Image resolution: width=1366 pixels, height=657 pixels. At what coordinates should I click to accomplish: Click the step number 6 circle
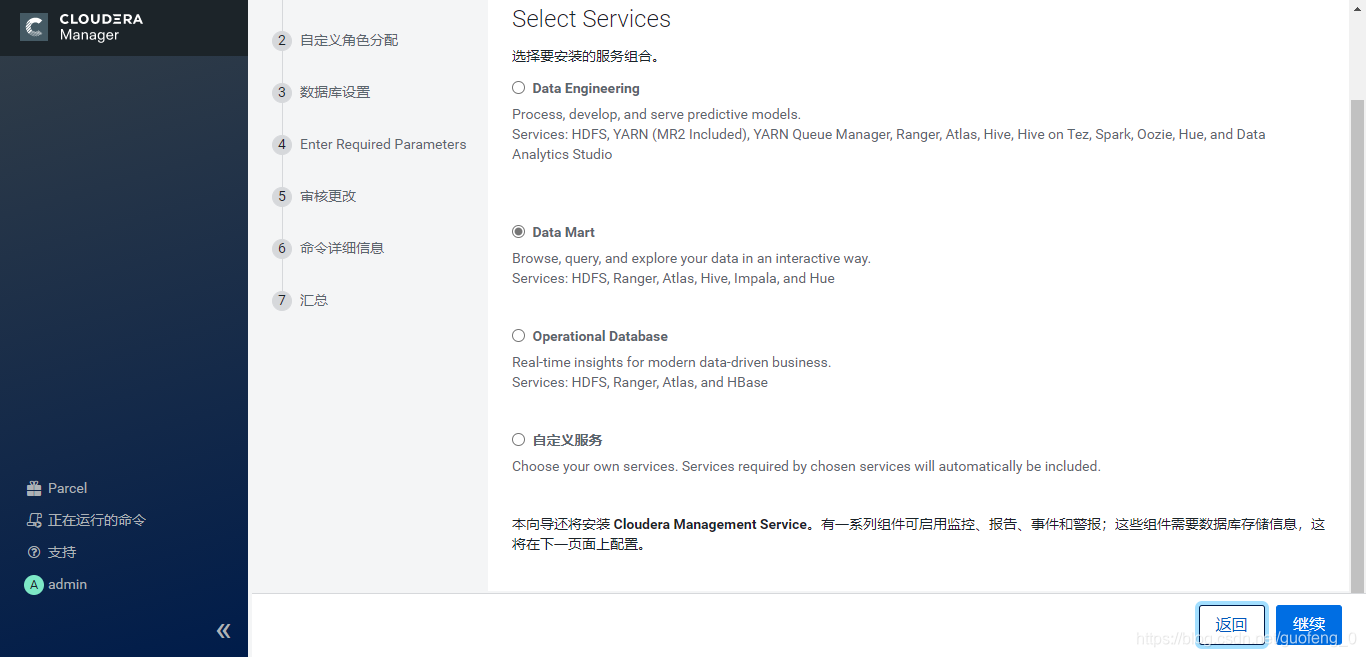click(x=282, y=249)
